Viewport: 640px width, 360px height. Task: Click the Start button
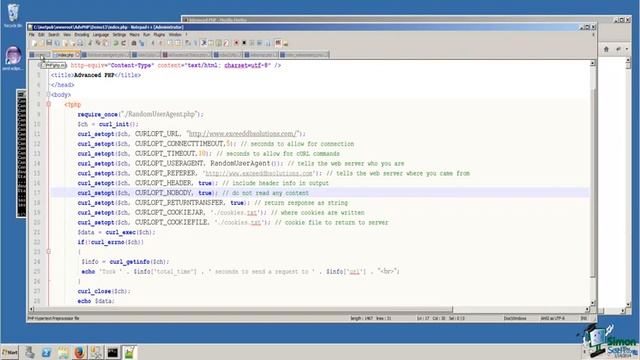(10, 352)
